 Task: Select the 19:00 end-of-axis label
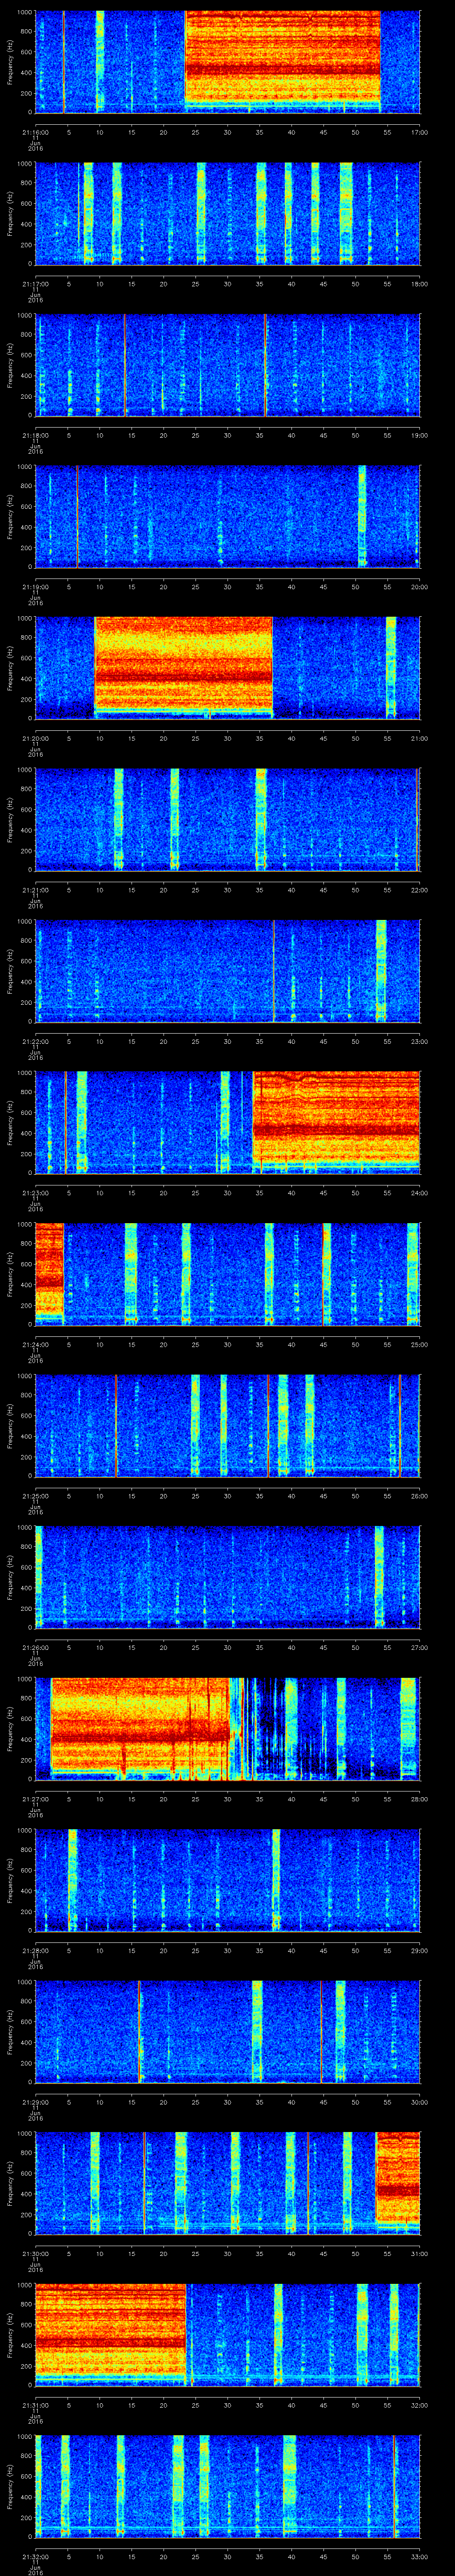419,435
